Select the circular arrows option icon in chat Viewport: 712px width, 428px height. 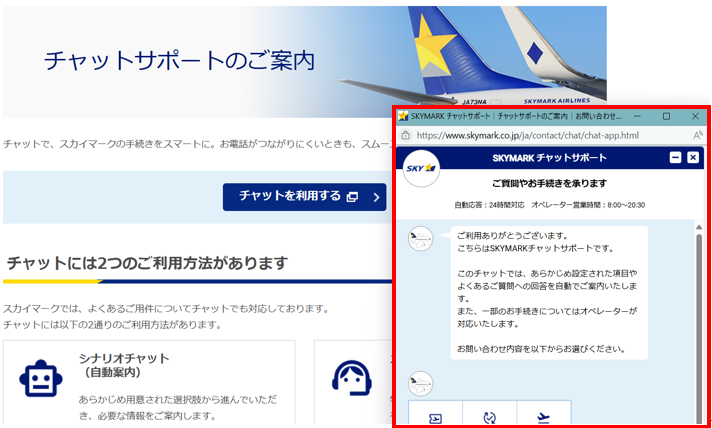tap(489, 418)
